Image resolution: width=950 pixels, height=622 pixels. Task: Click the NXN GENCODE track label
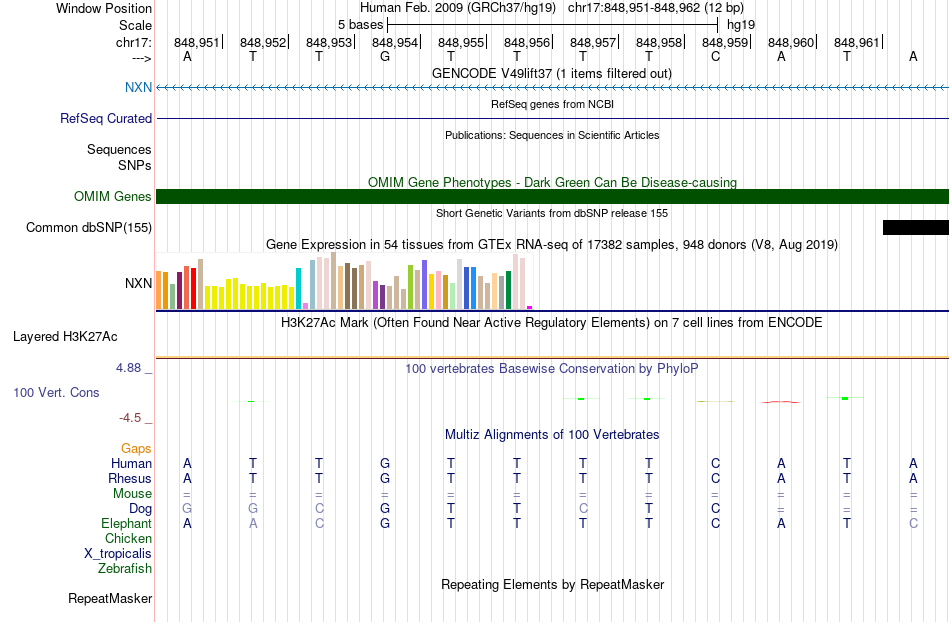(x=138, y=87)
